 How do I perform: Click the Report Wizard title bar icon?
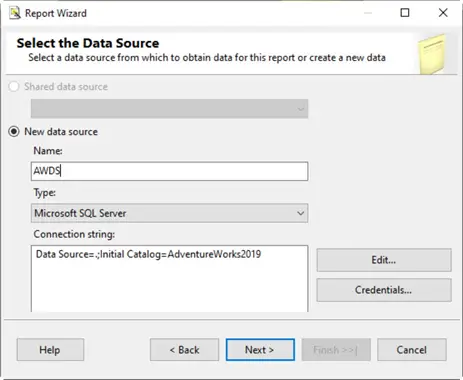coord(15,13)
